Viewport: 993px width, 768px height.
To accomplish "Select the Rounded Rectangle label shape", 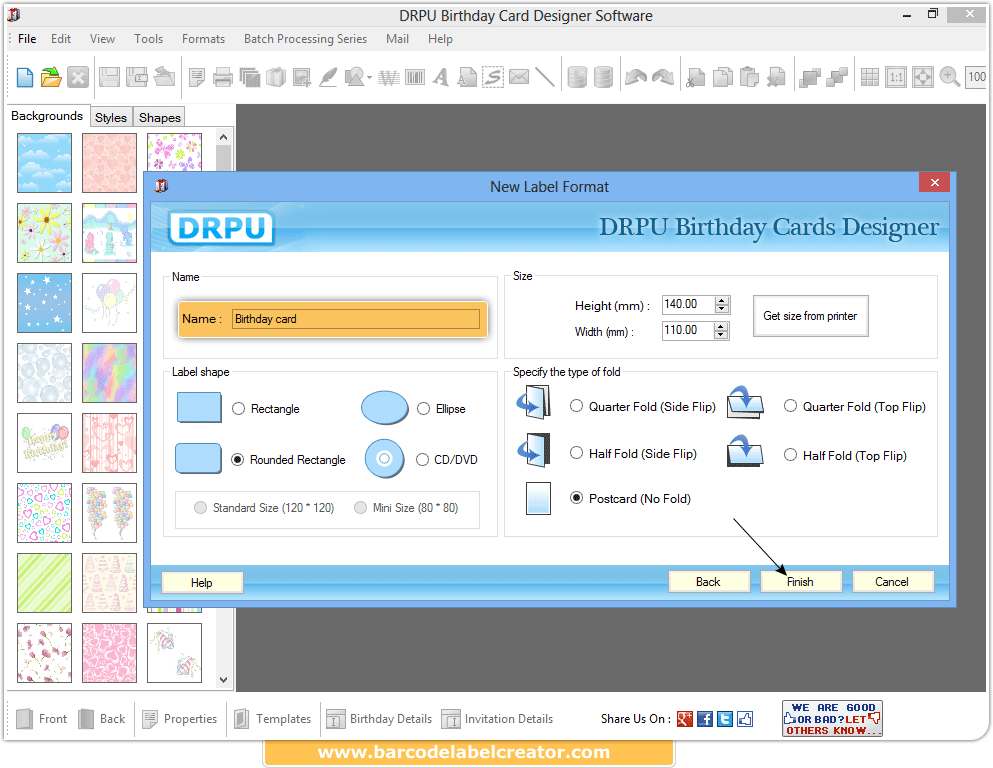I will [237, 459].
